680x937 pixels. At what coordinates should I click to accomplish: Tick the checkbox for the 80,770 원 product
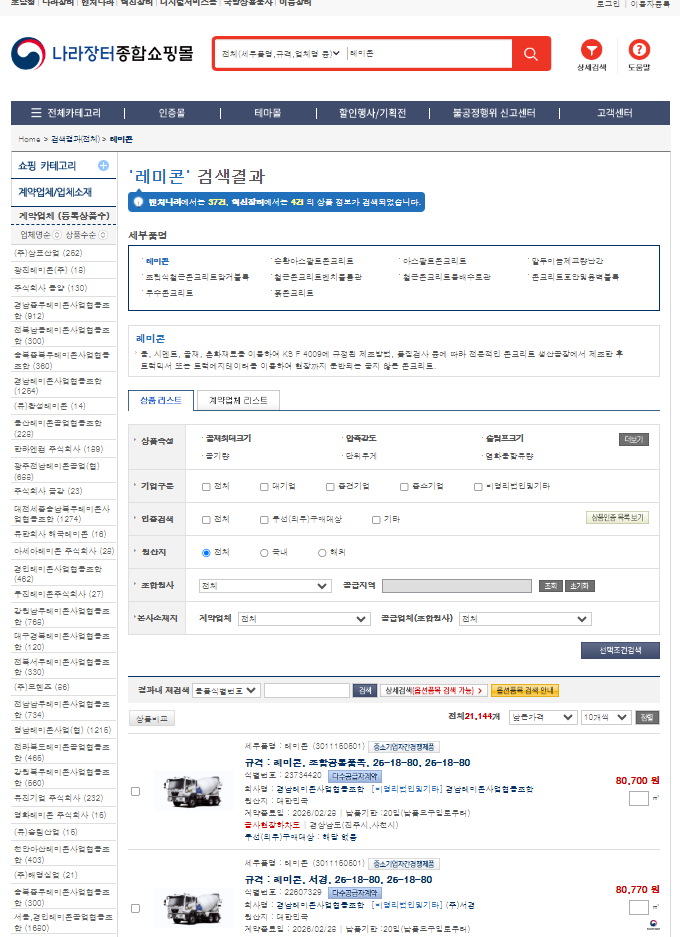[136, 908]
